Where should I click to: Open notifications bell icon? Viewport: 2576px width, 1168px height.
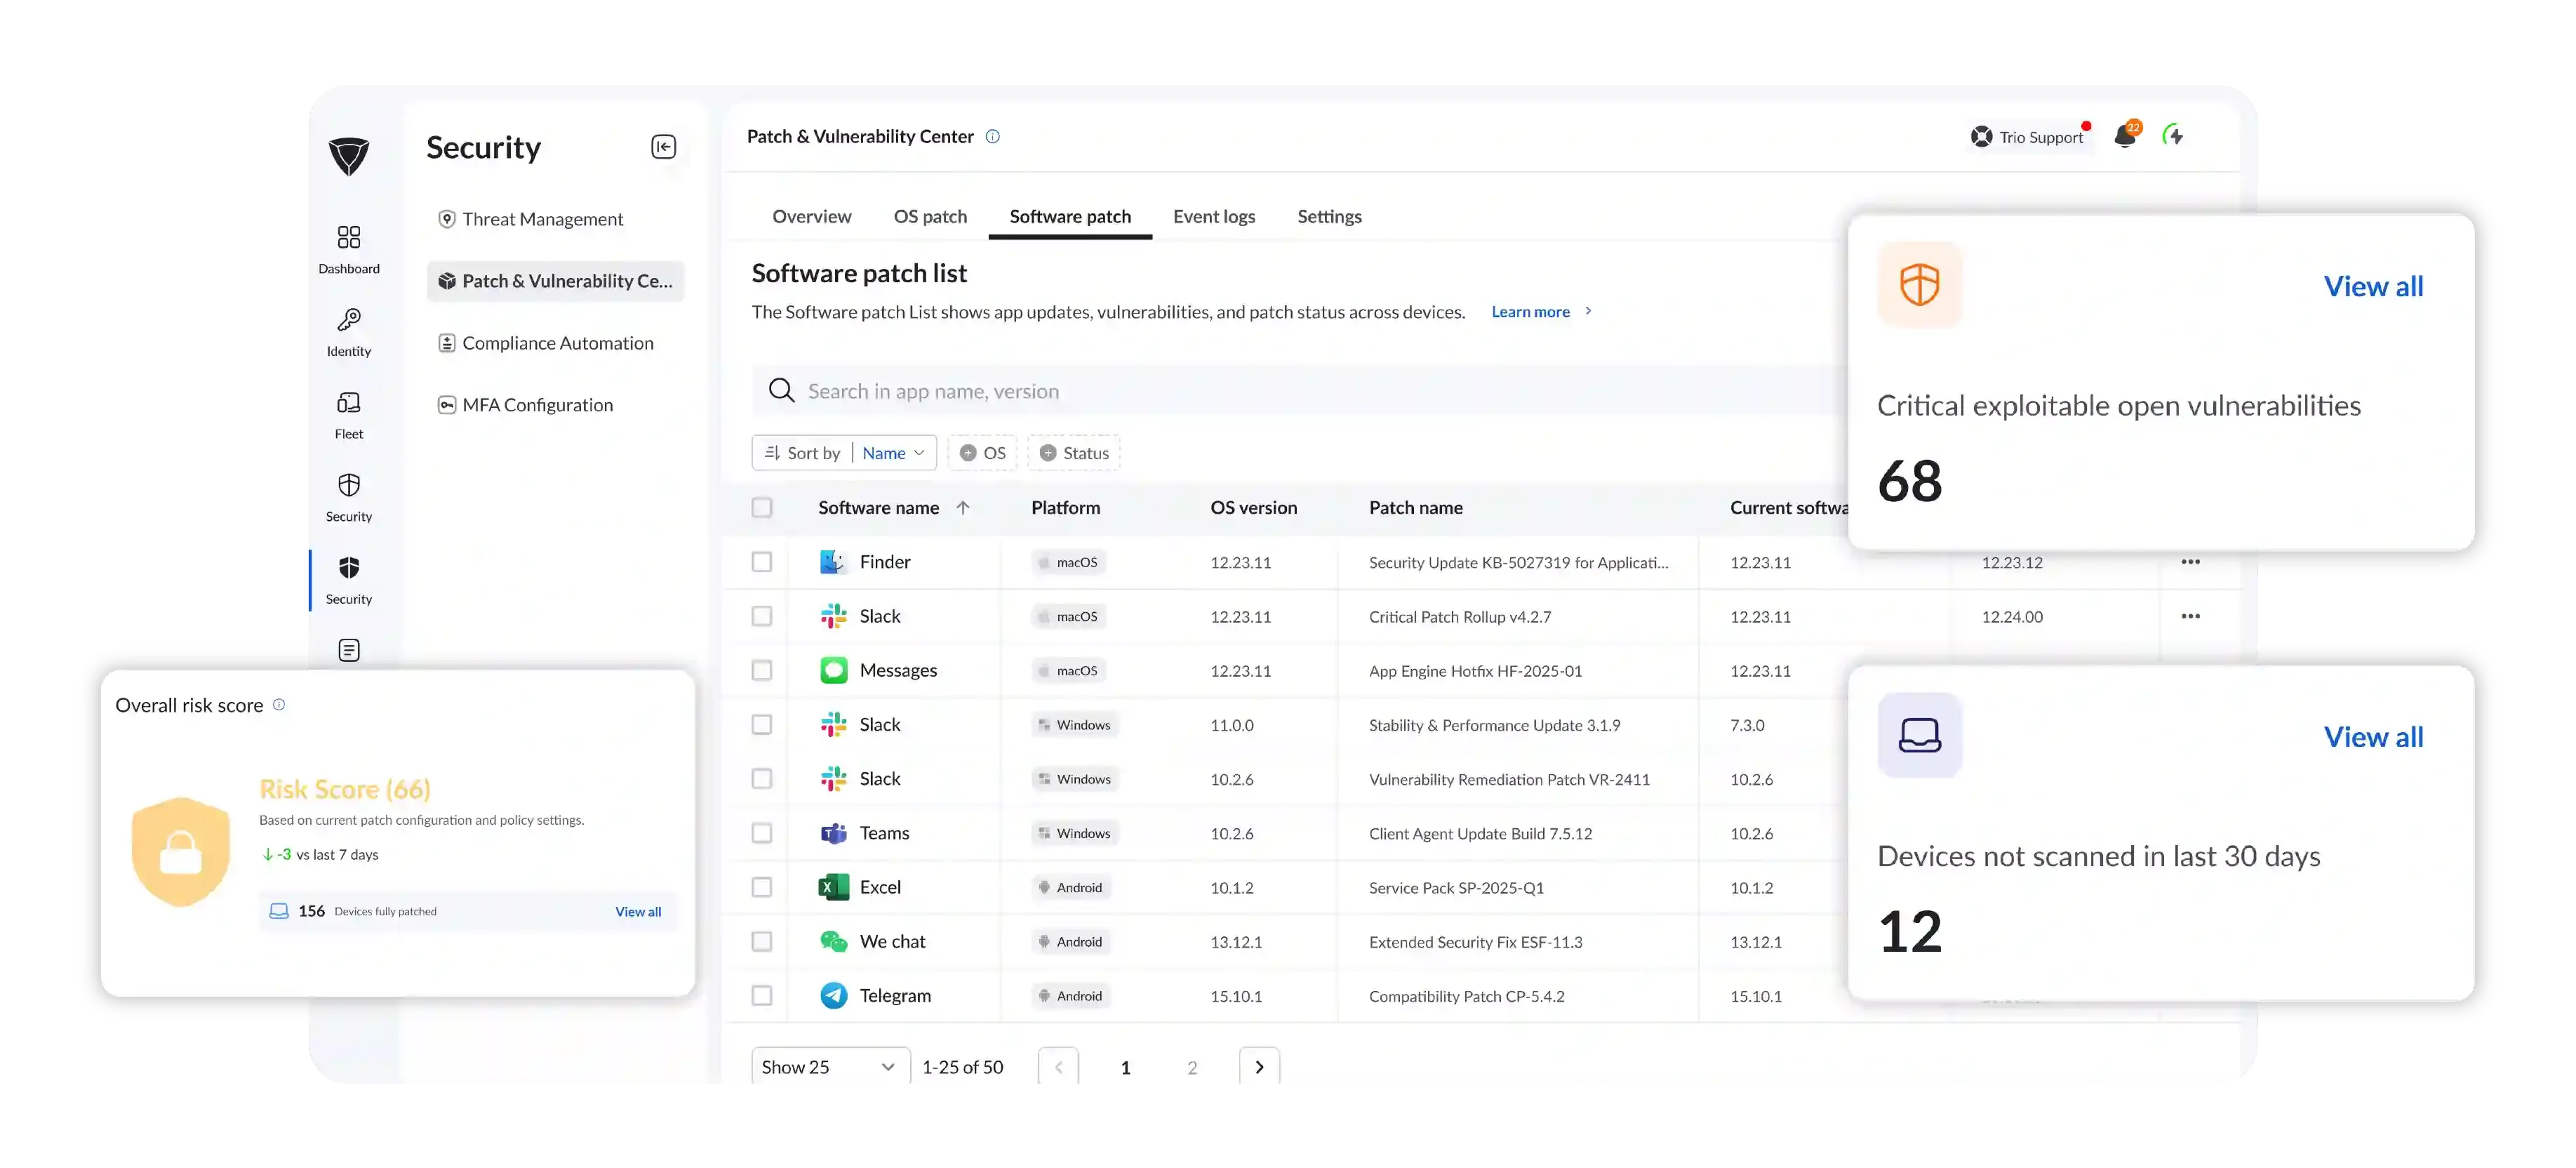click(2125, 136)
